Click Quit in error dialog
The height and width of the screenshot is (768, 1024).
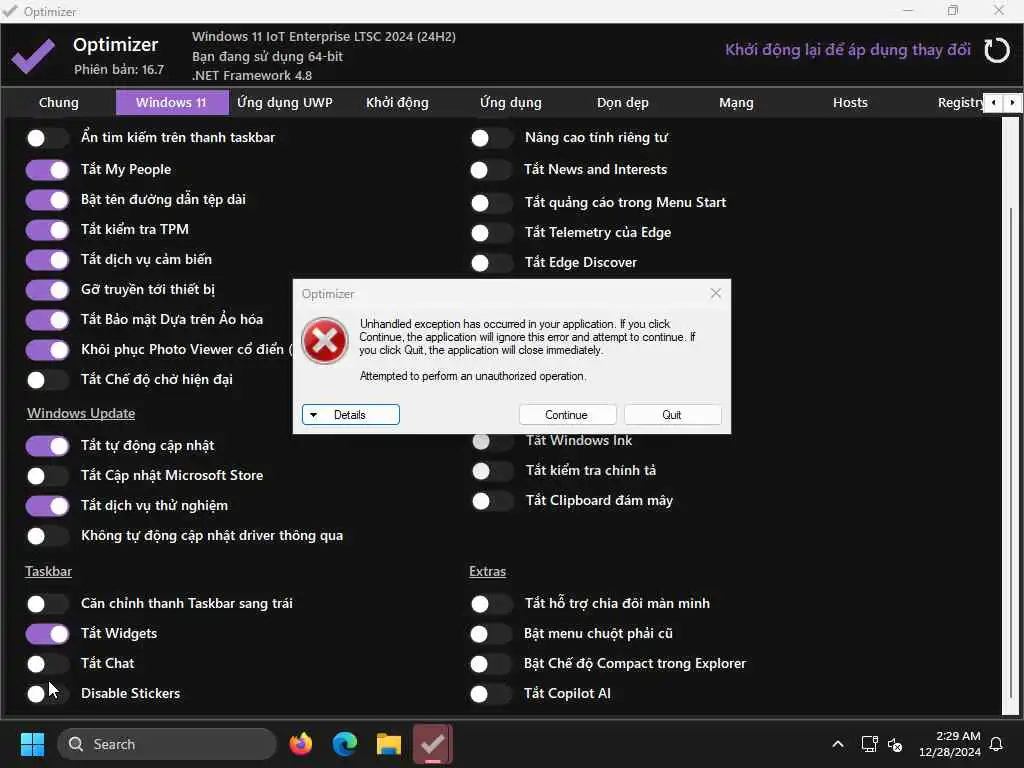coord(672,415)
